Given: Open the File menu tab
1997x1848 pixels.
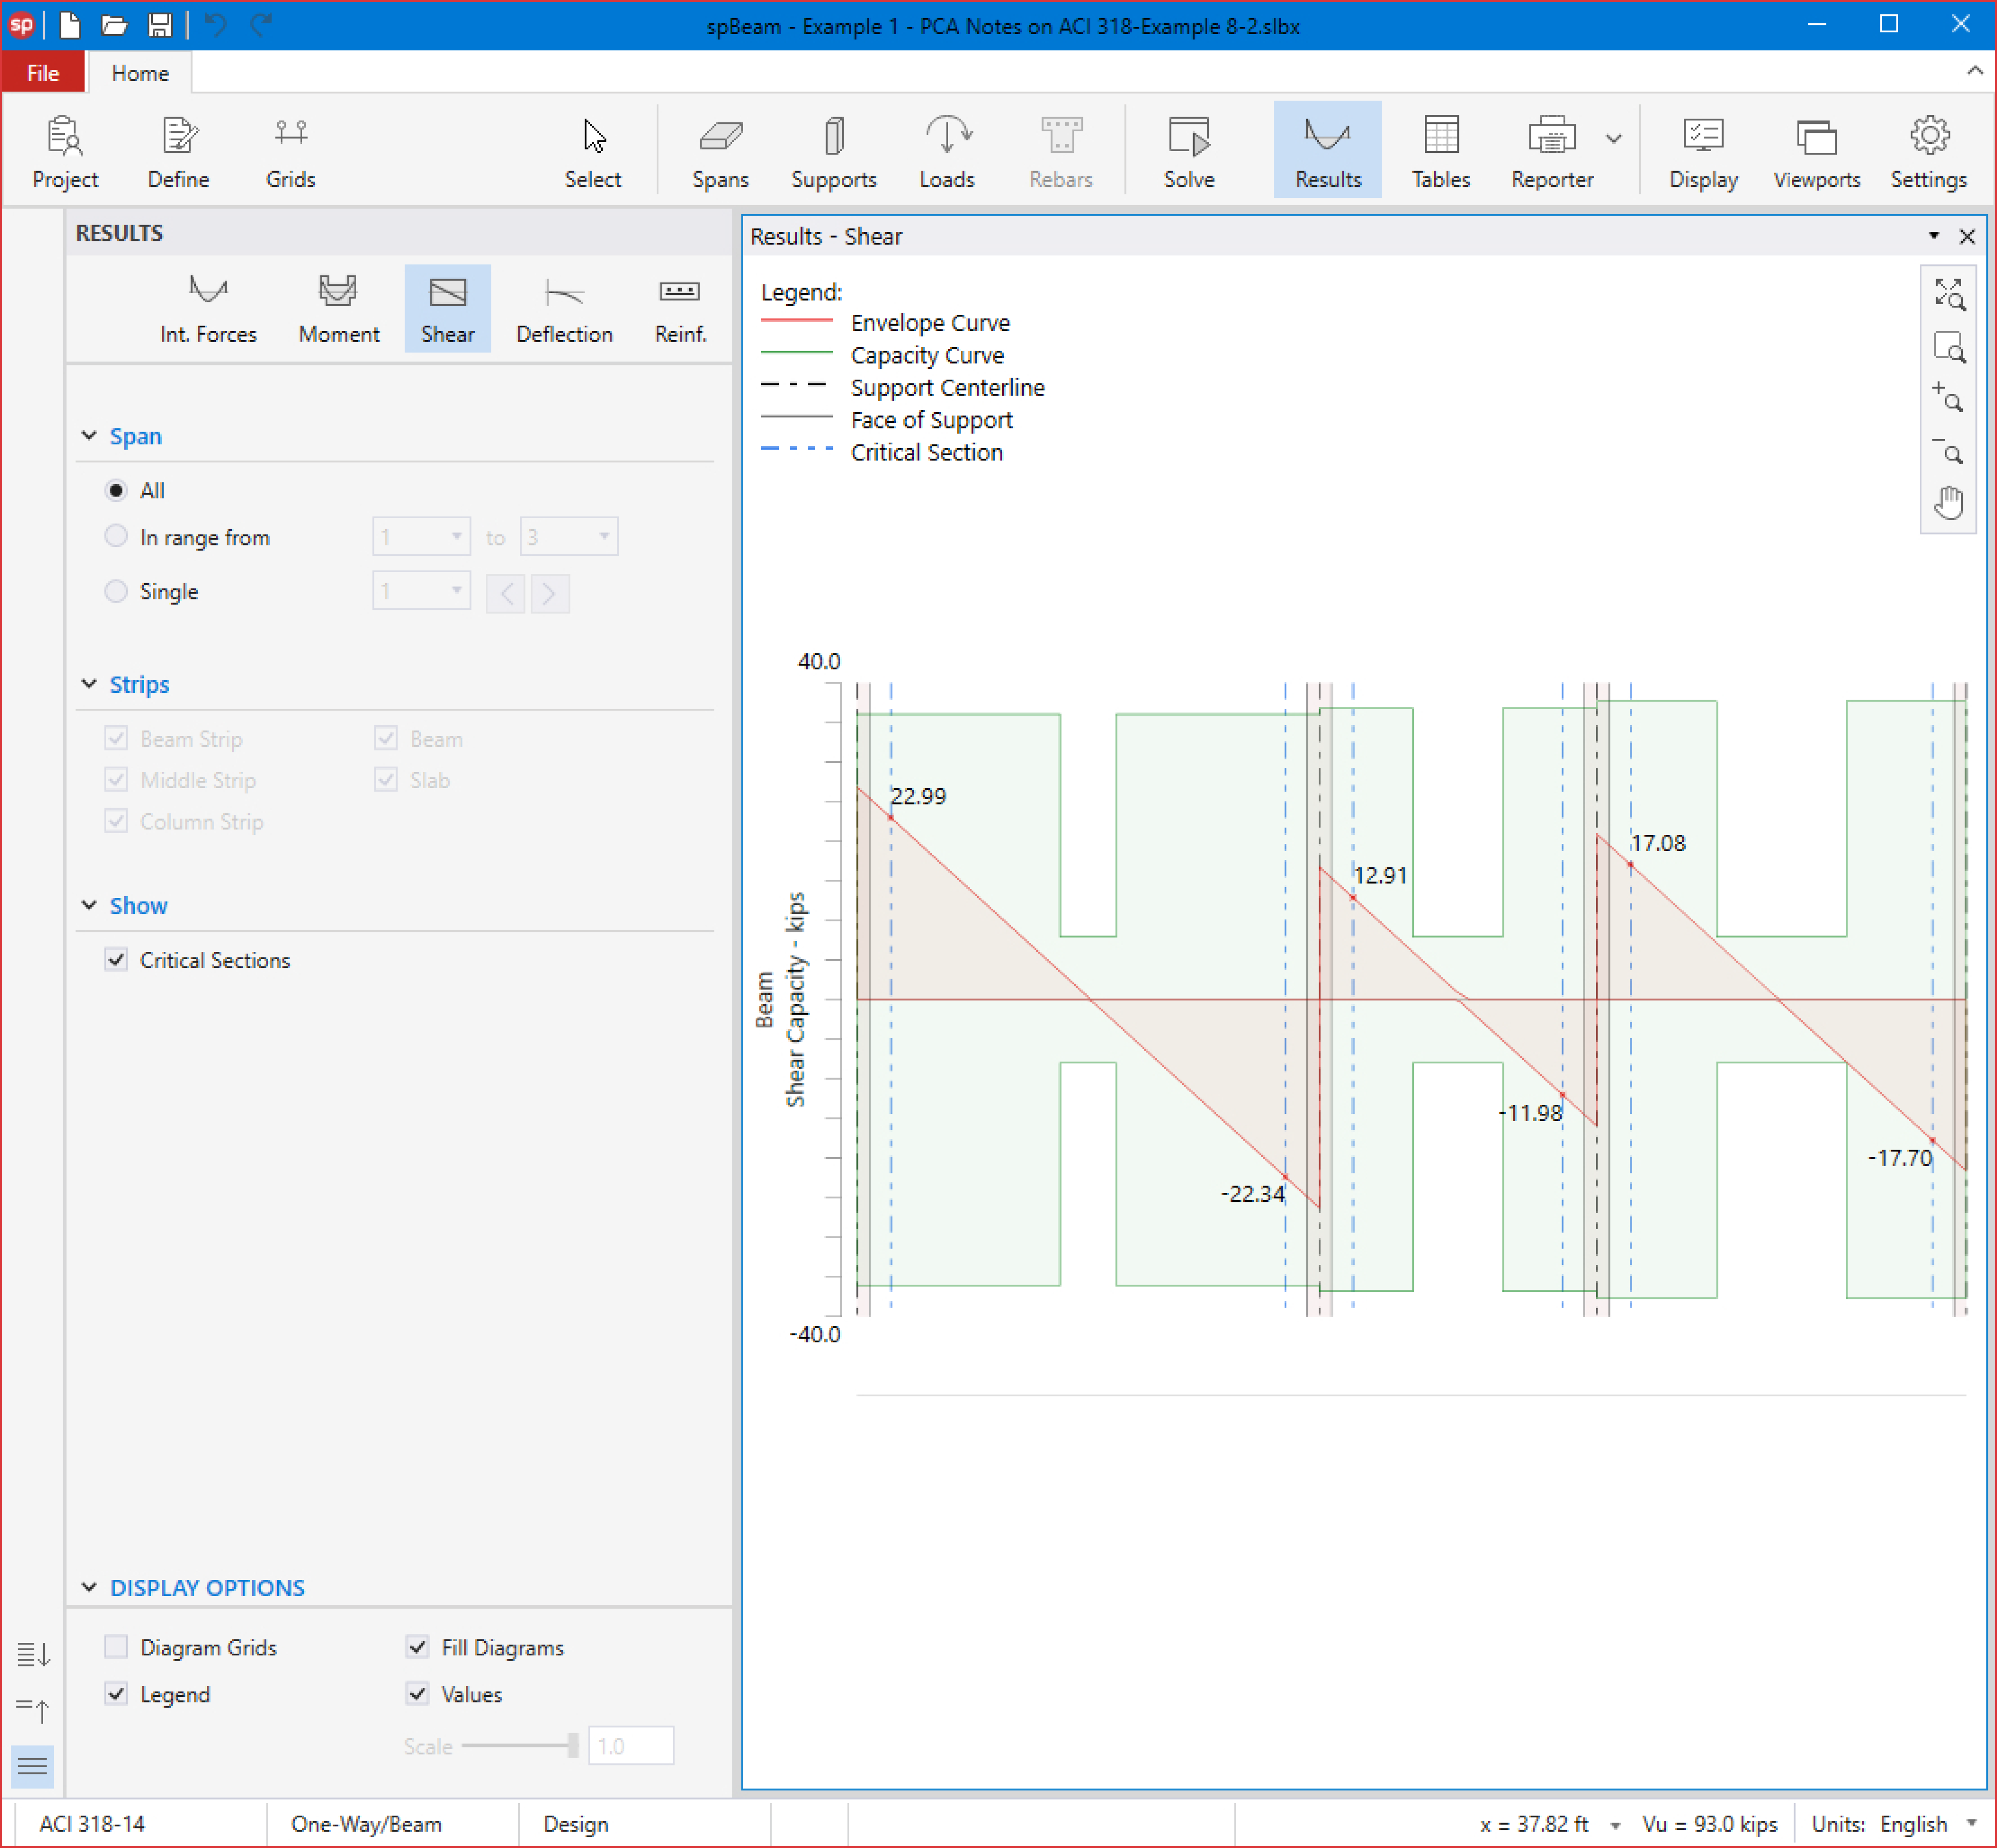Looking at the screenshot, I should click(x=43, y=73).
